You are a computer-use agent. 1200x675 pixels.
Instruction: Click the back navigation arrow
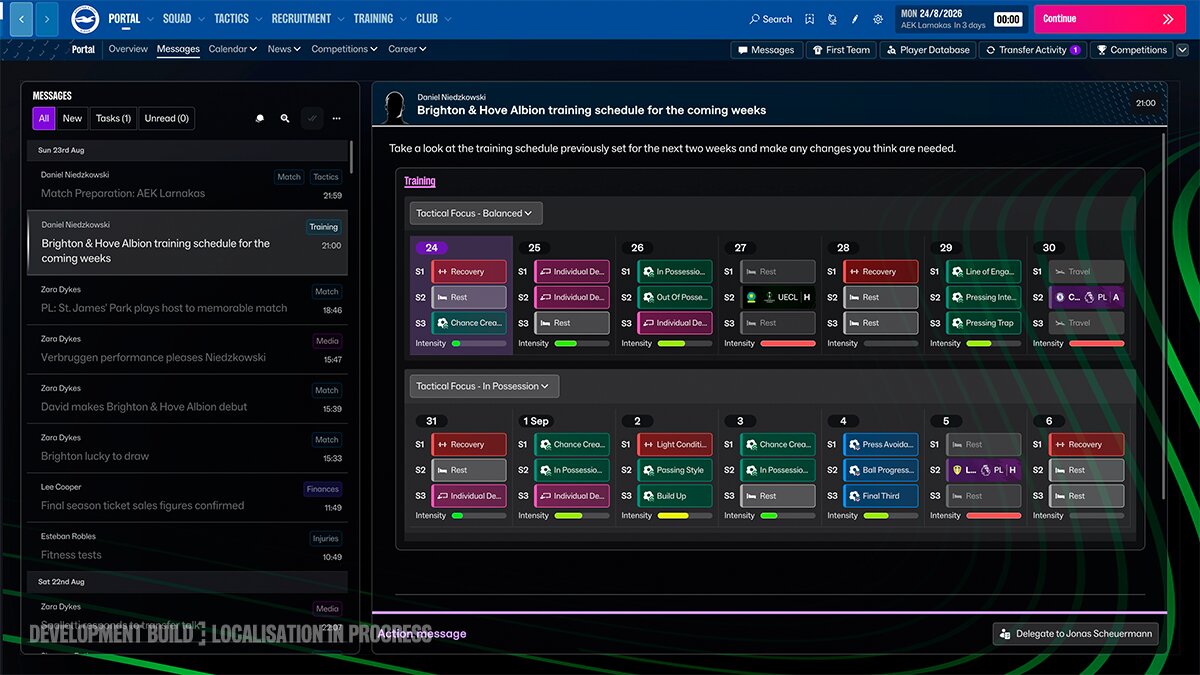22,19
